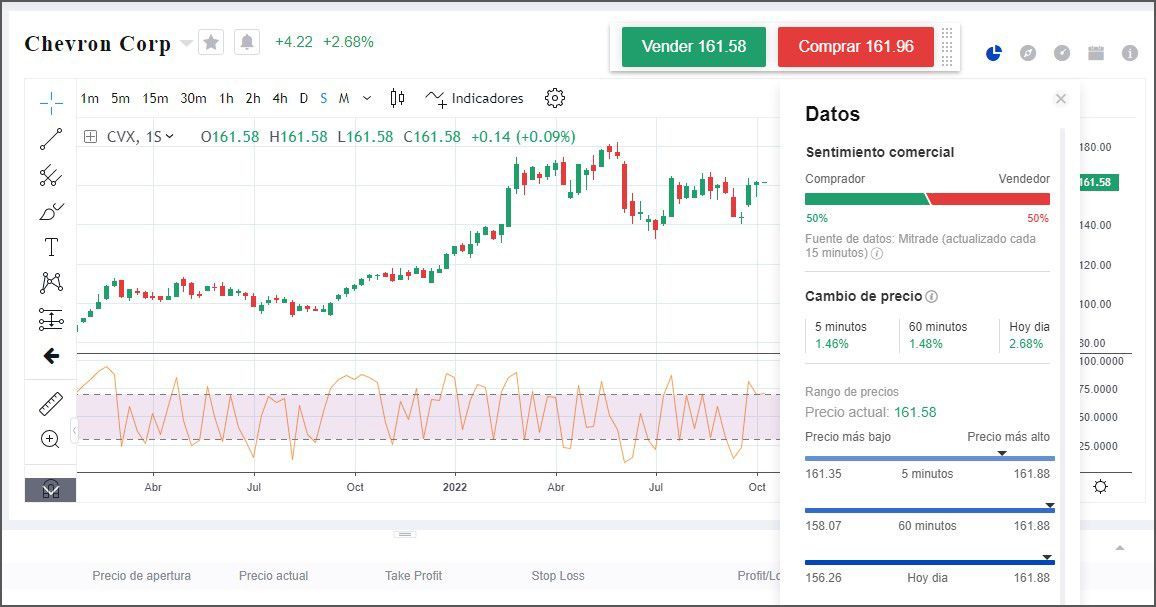Open the ruler measure tool

coord(51,404)
